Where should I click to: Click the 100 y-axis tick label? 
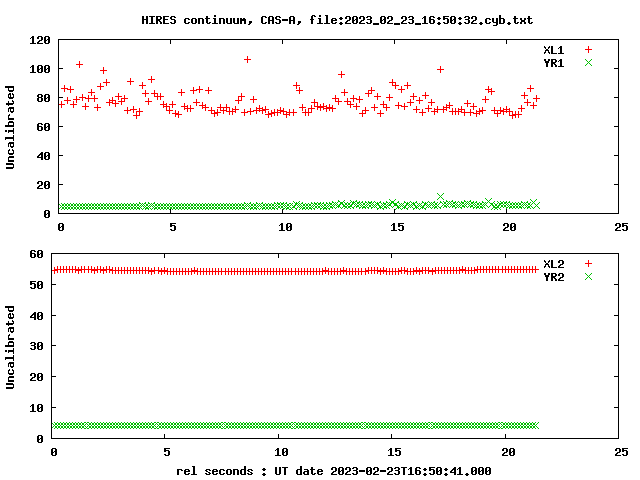tap(40, 69)
